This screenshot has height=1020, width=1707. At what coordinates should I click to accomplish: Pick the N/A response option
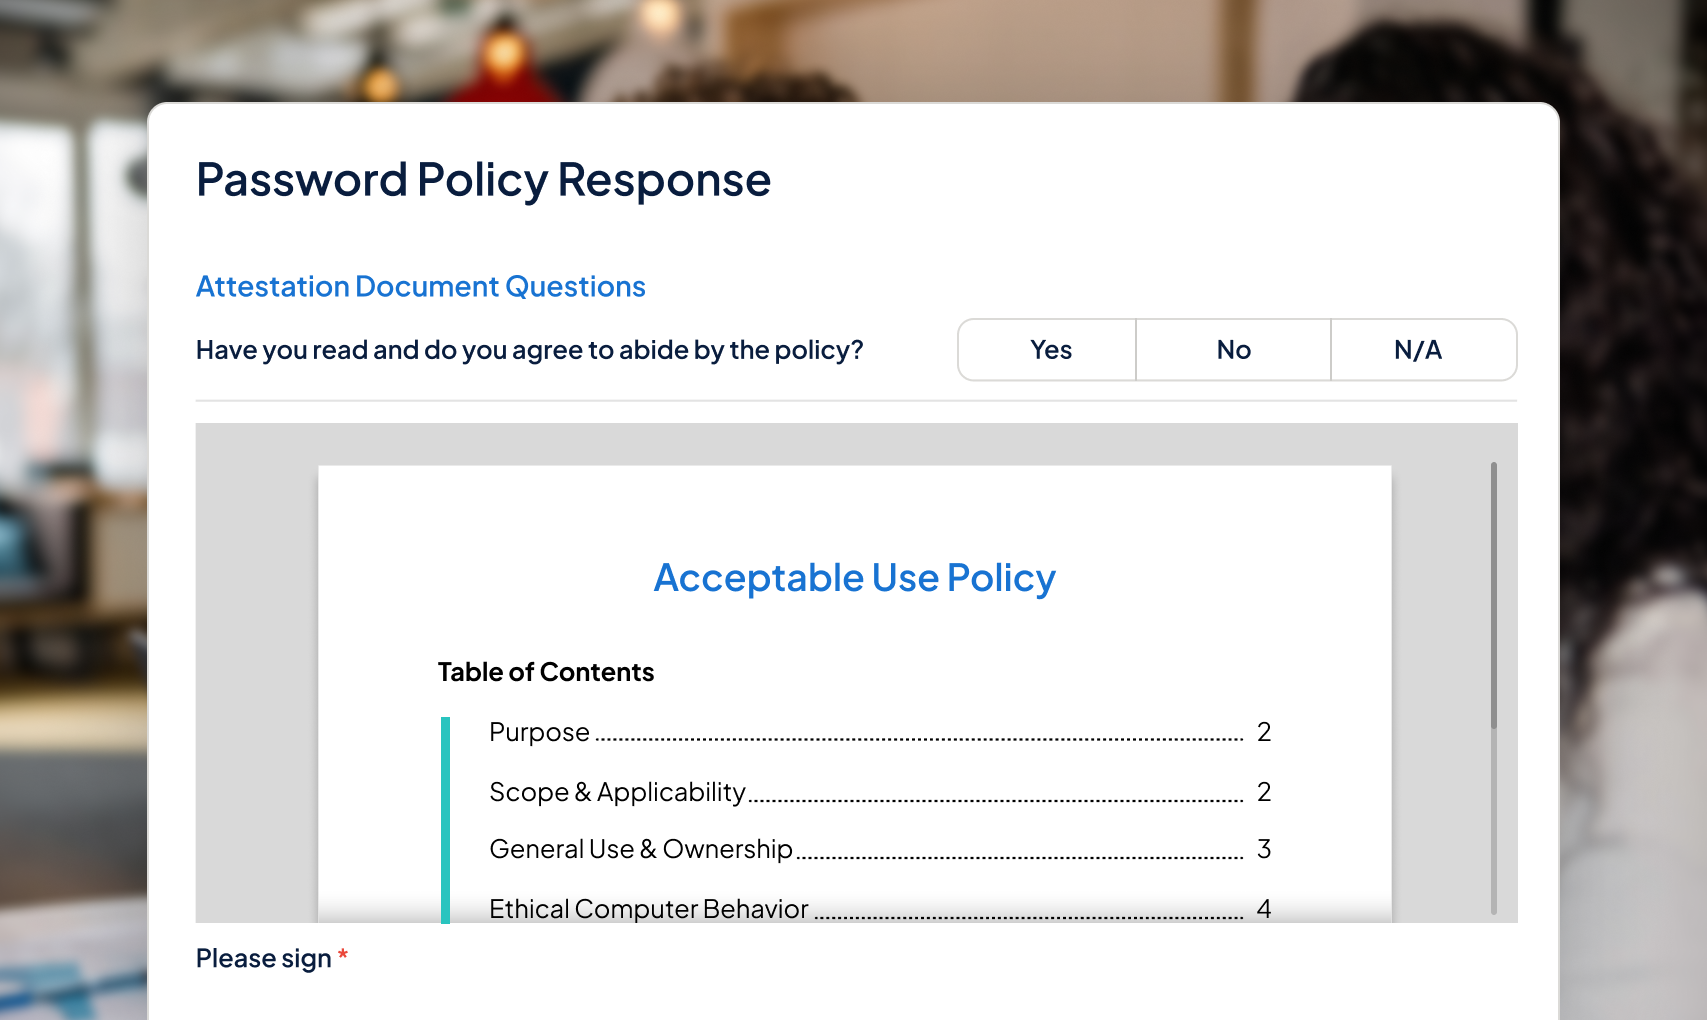(x=1420, y=350)
